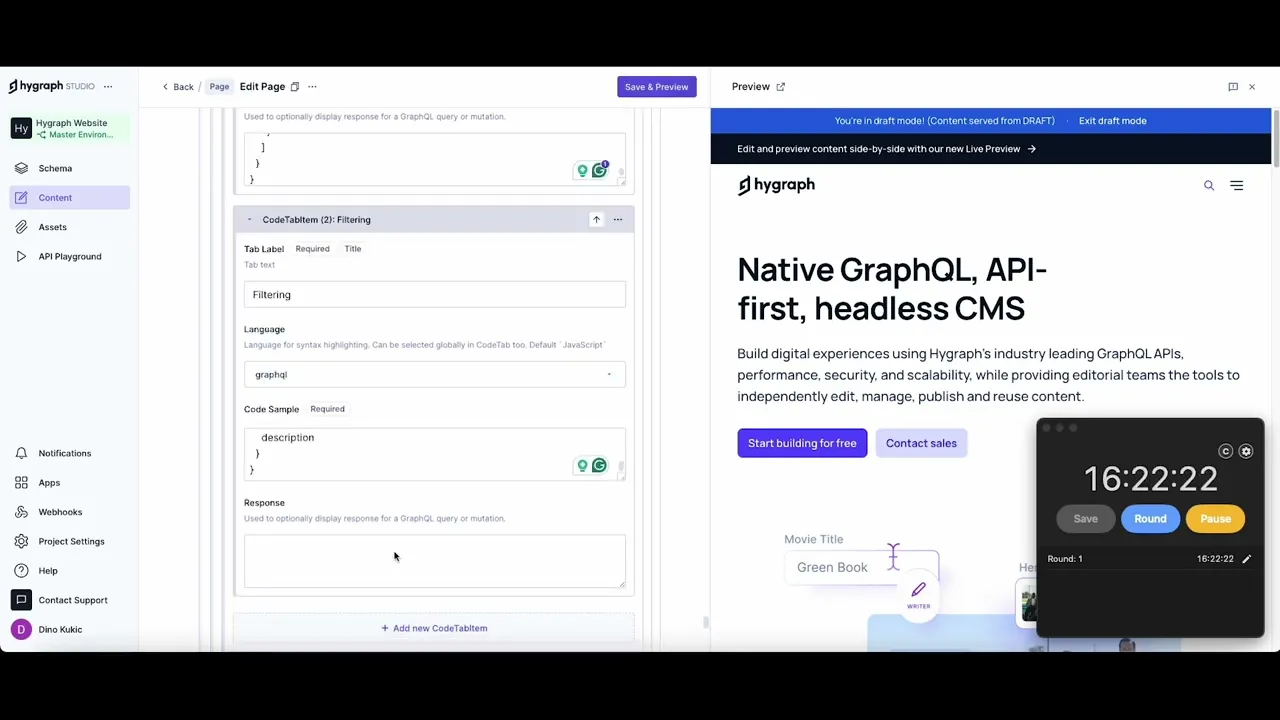Open the Edit Page three-dots options menu

coord(312,87)
